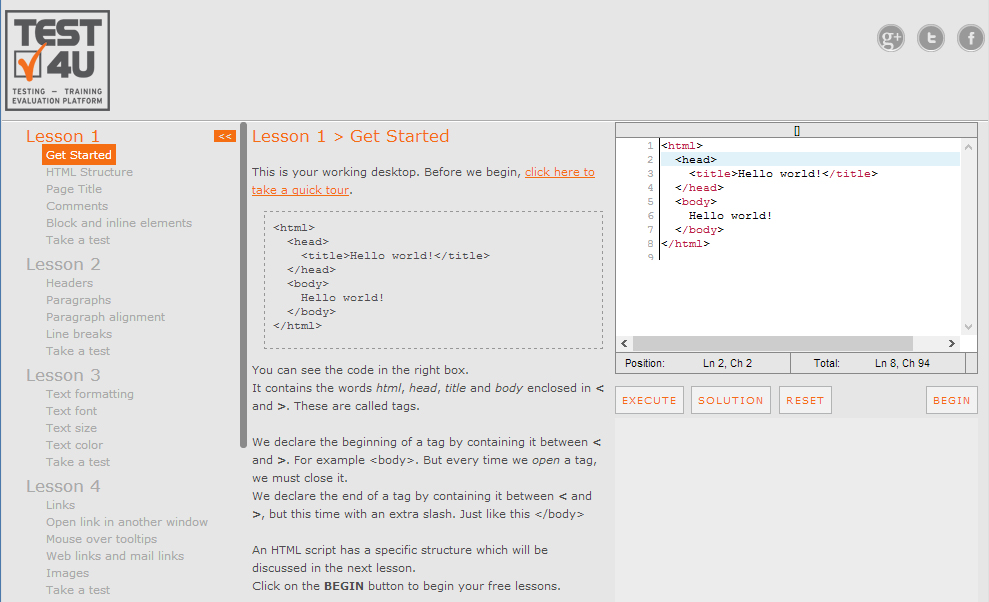Click the Facebook share icon
Screen dimensions: 989x602
pyautogui.click(x=971, y=38)
